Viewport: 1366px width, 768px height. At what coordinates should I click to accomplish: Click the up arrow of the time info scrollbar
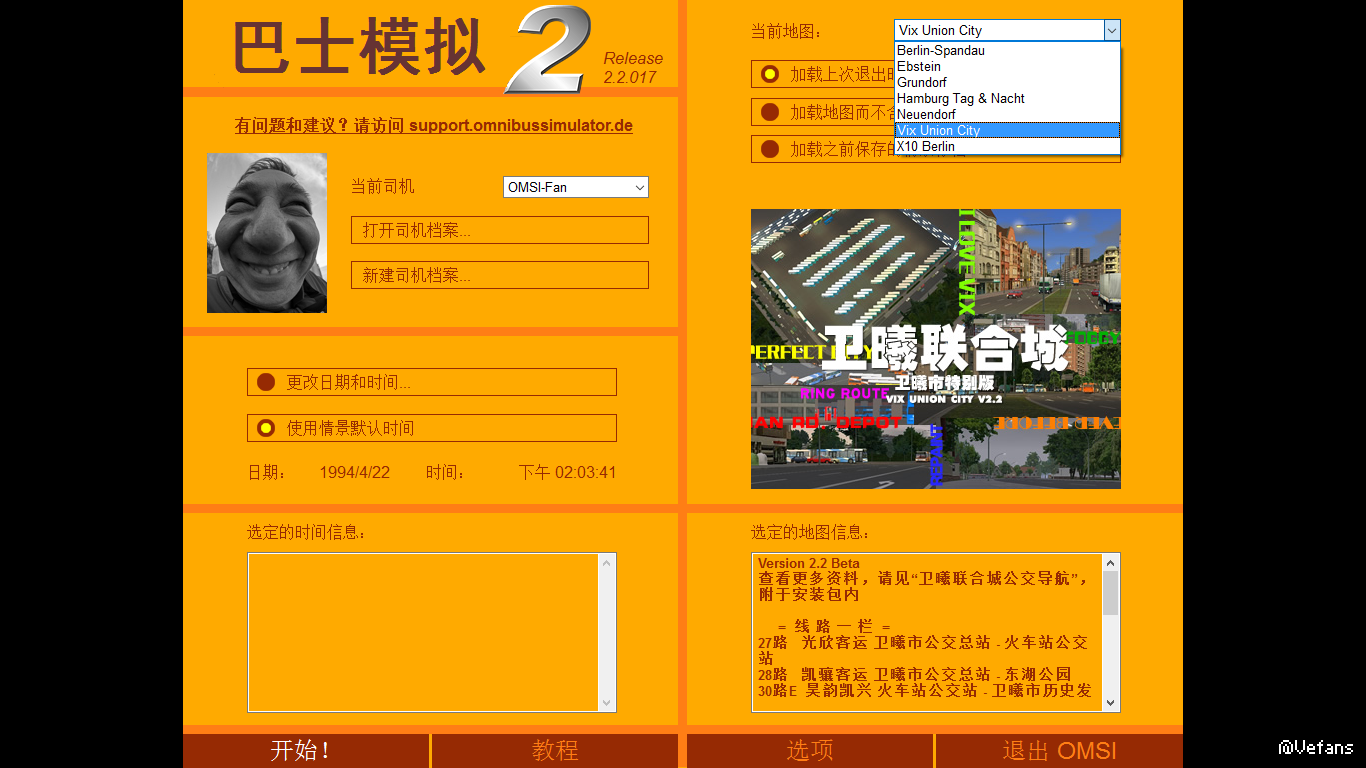point(607,562)
